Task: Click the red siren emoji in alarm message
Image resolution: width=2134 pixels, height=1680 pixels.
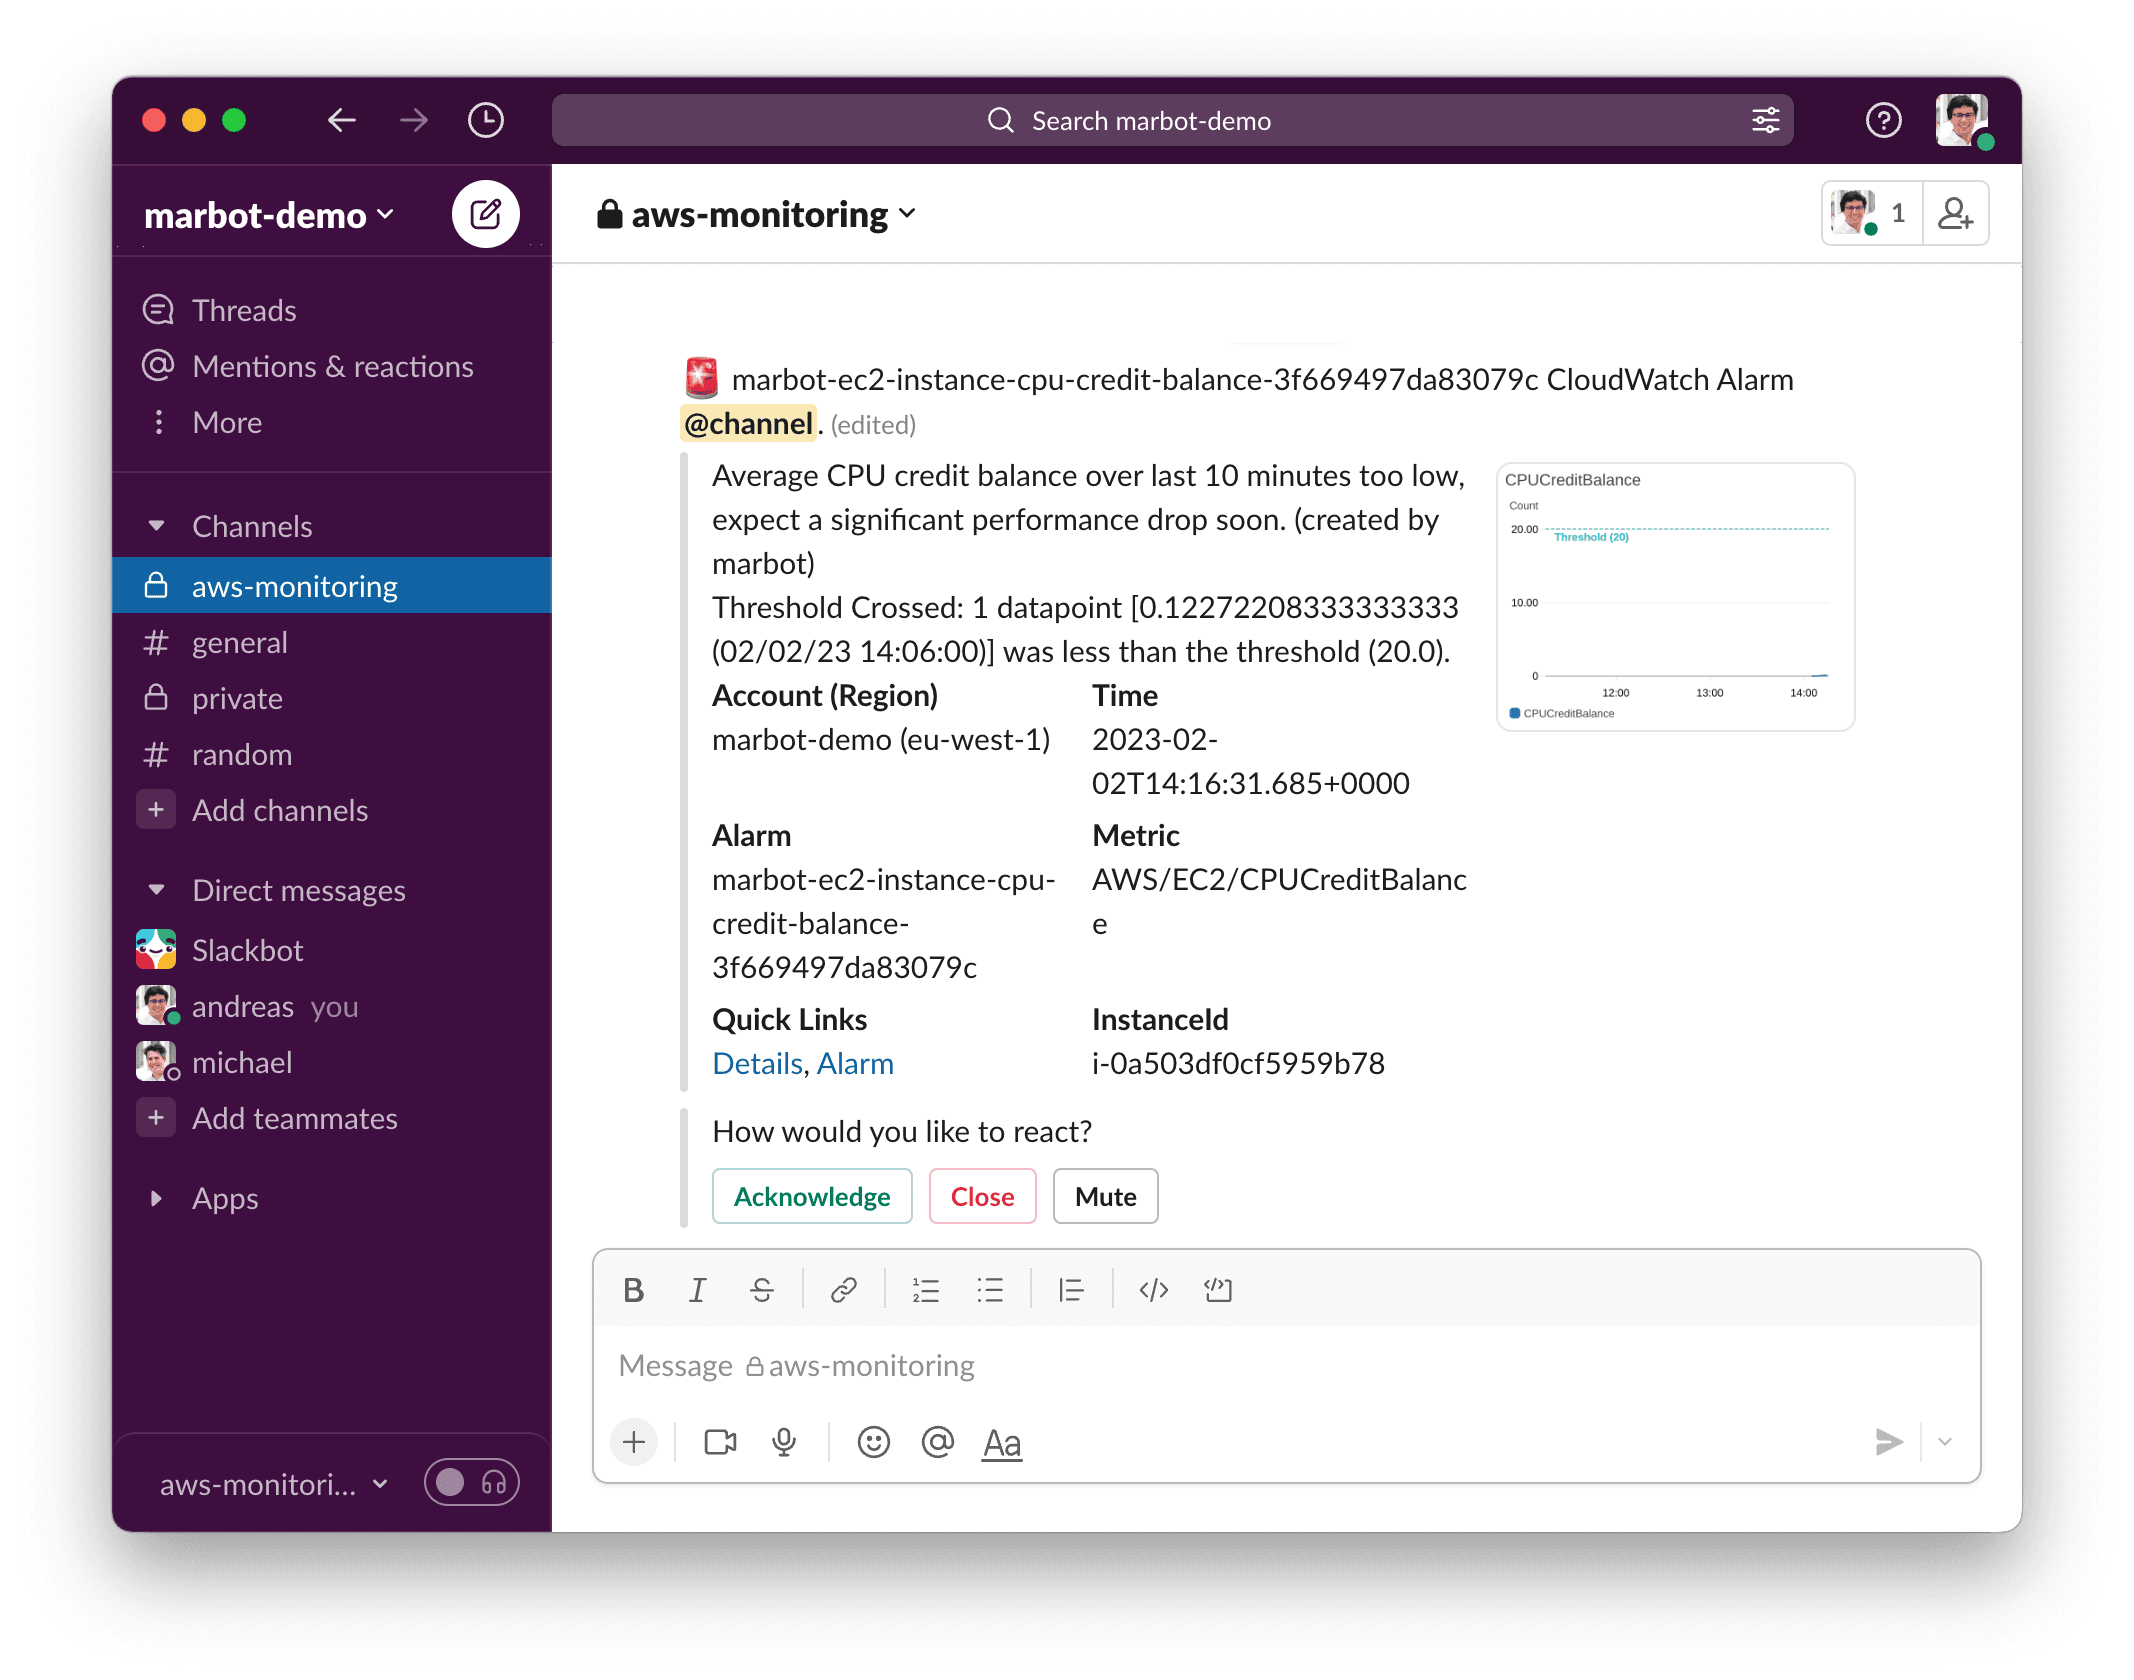Action: [x=702, y=378]
